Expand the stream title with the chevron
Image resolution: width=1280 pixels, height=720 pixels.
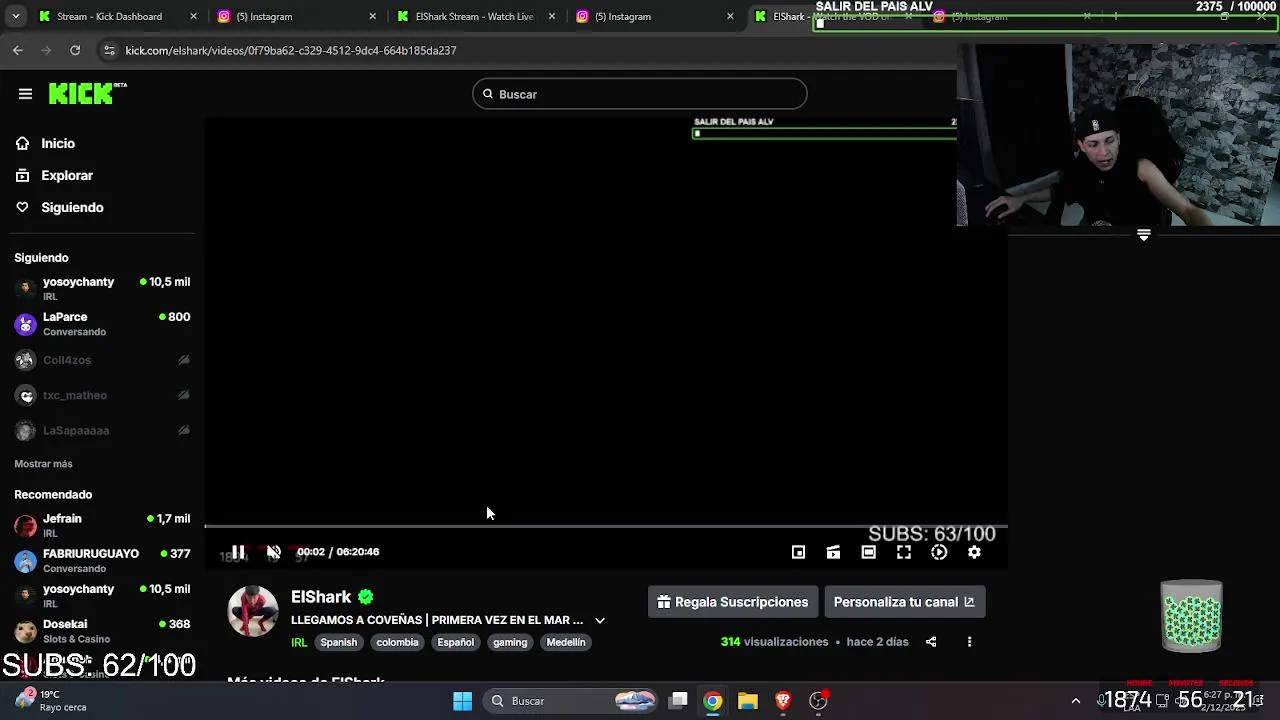[600, 620]
